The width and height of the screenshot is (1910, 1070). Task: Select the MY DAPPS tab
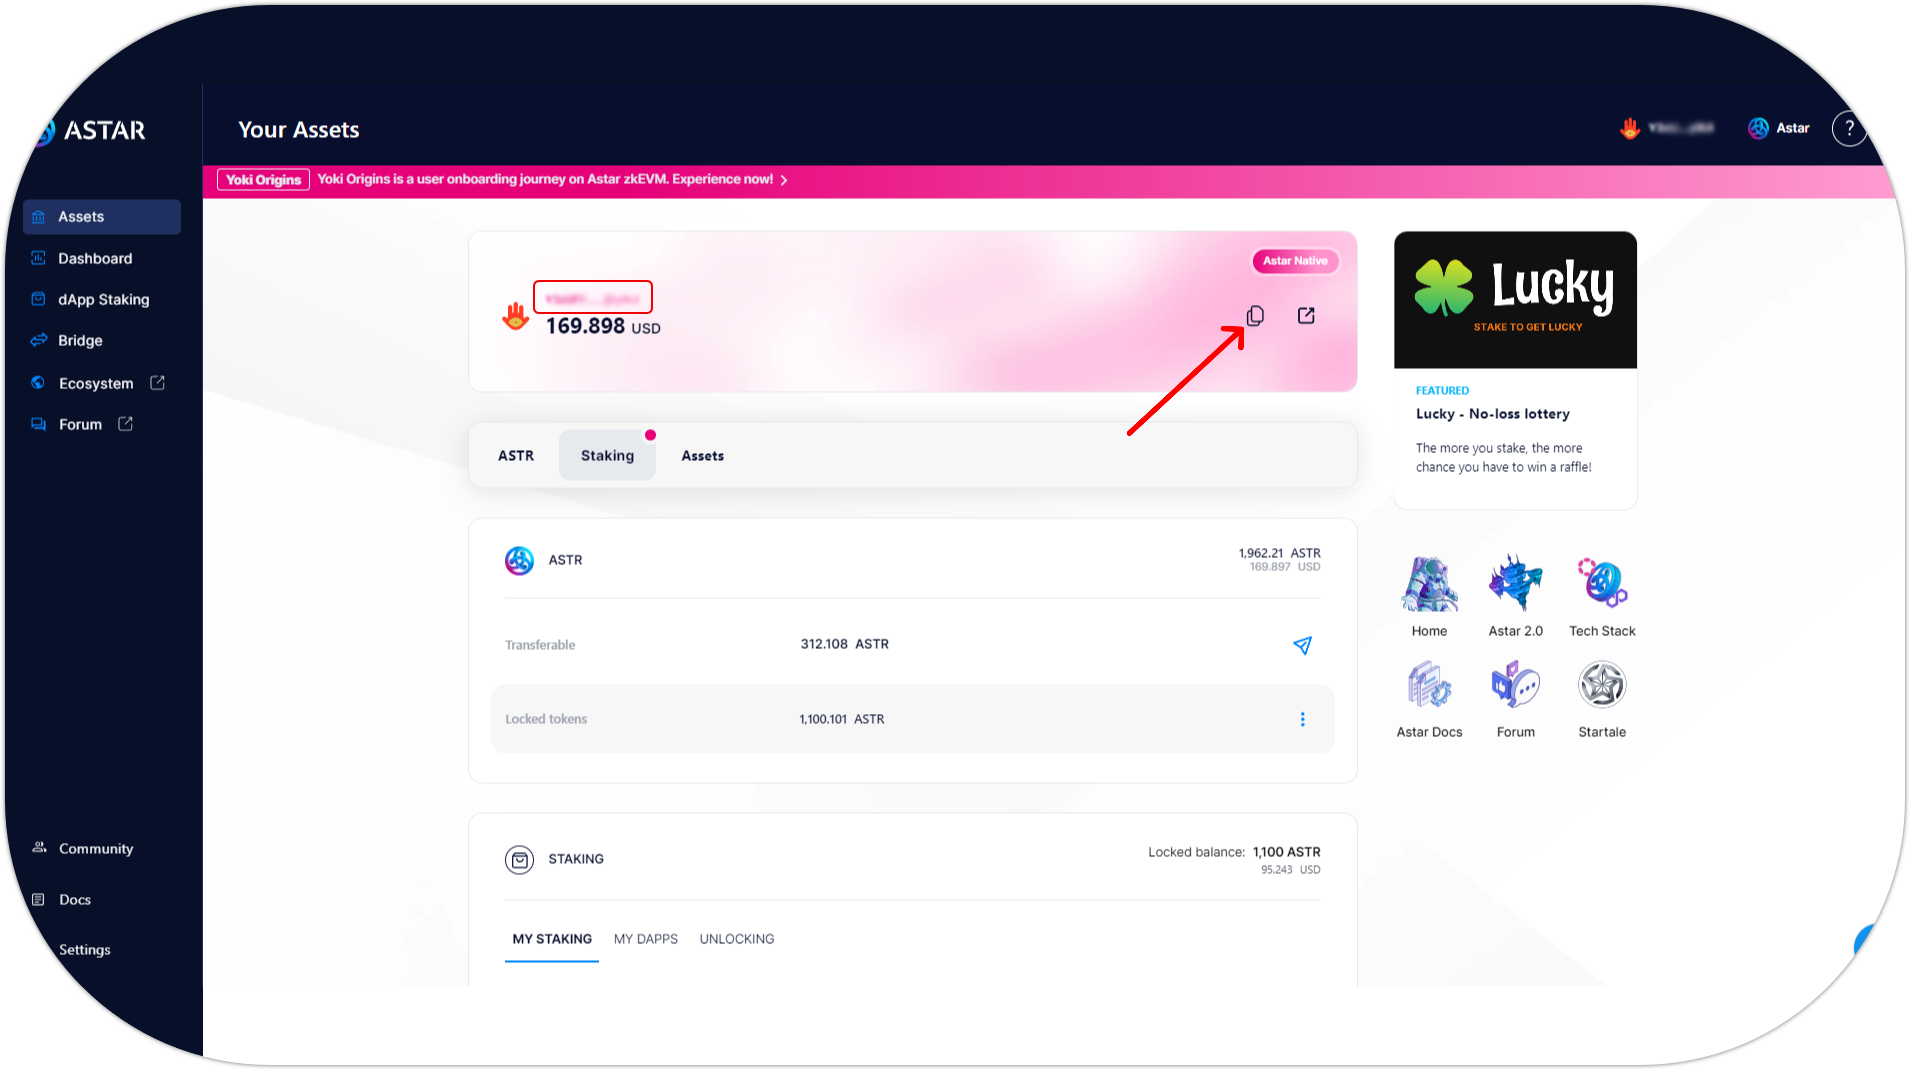point(645,939)
